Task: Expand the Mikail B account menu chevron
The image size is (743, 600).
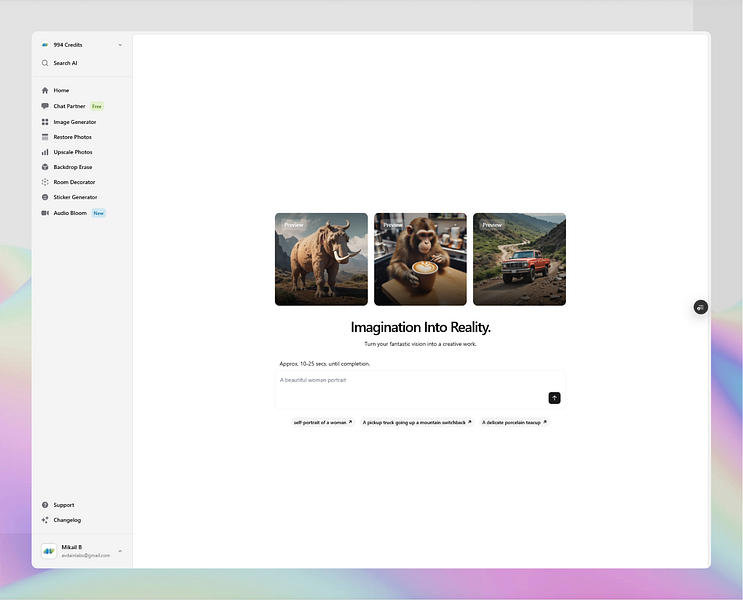Action: (x=120, y=551)
